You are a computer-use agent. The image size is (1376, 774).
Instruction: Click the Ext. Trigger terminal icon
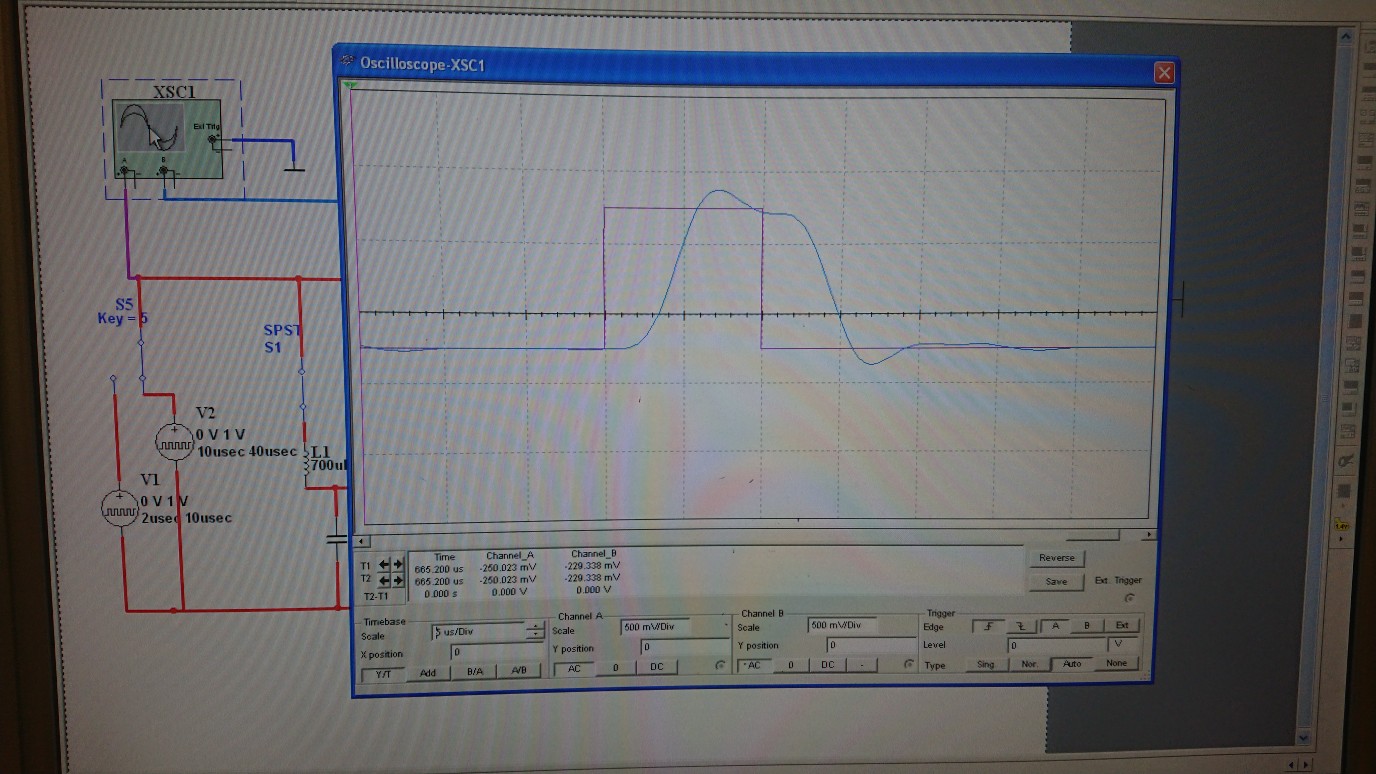[1130, 597]
